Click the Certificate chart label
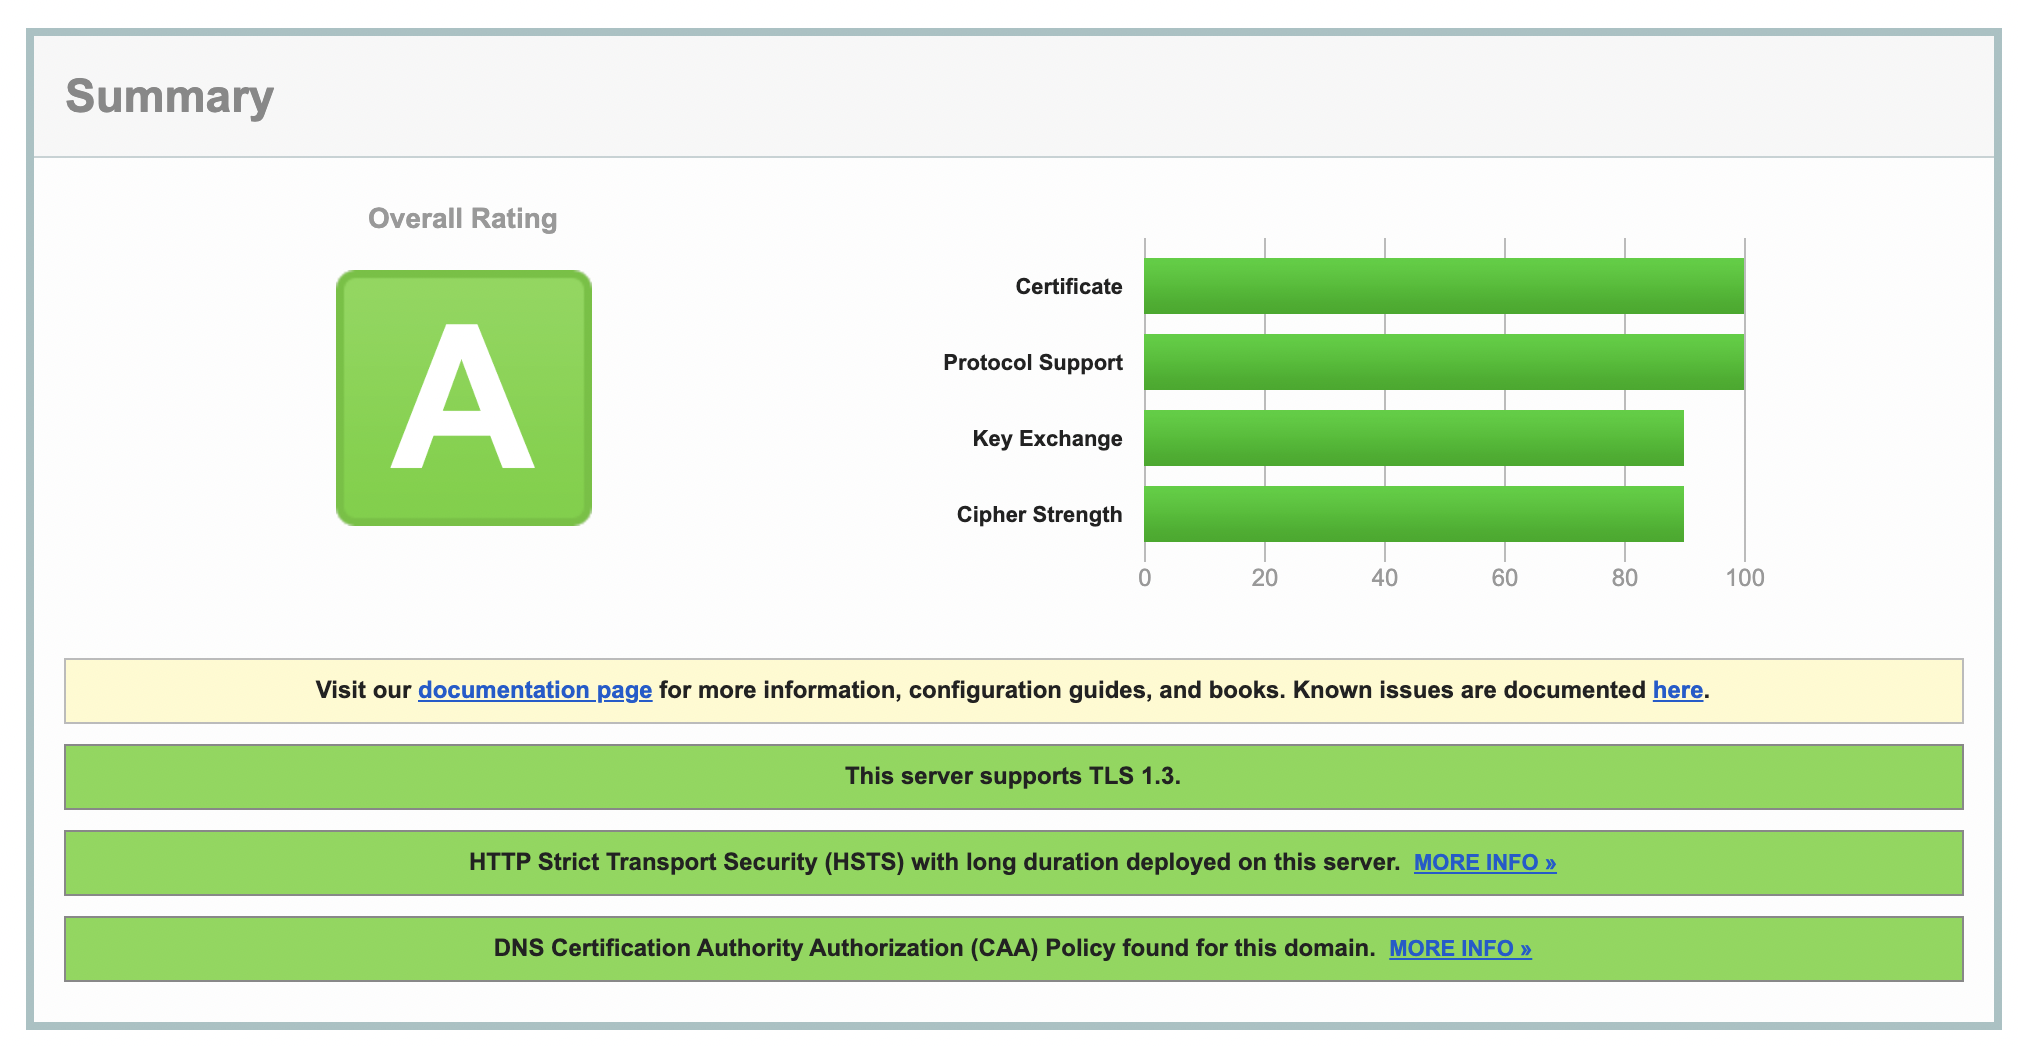Screen dimensions: 2018x1046 click(1068, 287)
